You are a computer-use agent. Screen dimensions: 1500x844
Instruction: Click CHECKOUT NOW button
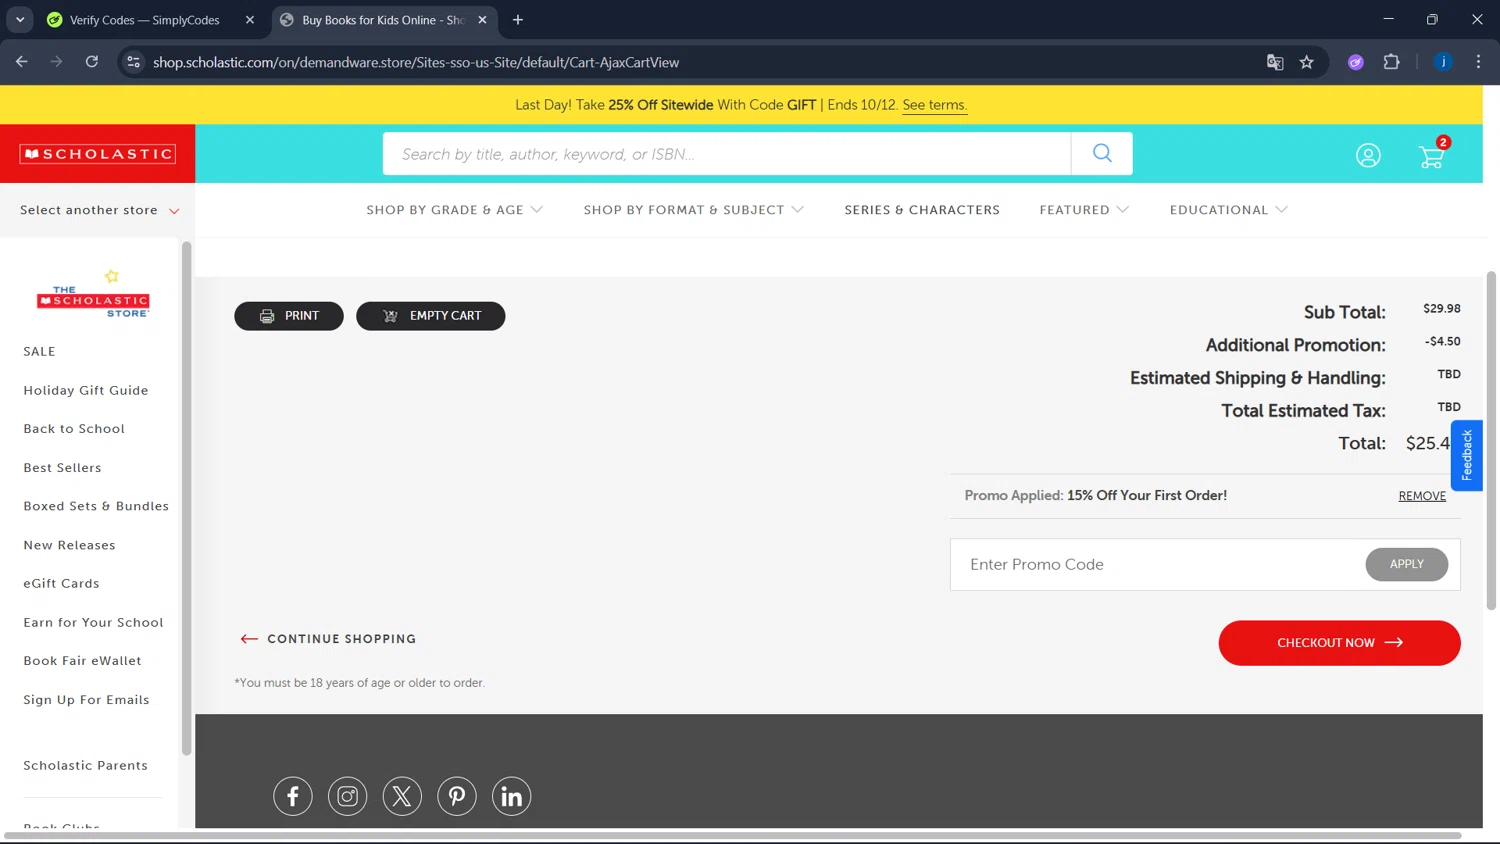1339,643
